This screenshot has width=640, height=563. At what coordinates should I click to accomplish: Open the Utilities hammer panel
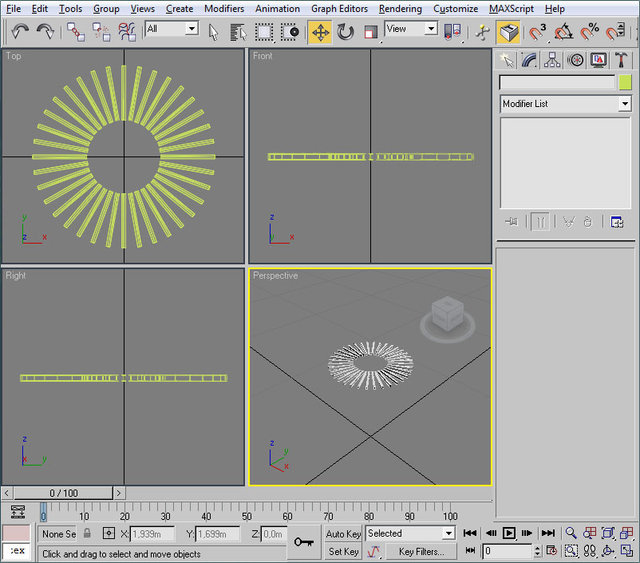[x=621, y=60]
